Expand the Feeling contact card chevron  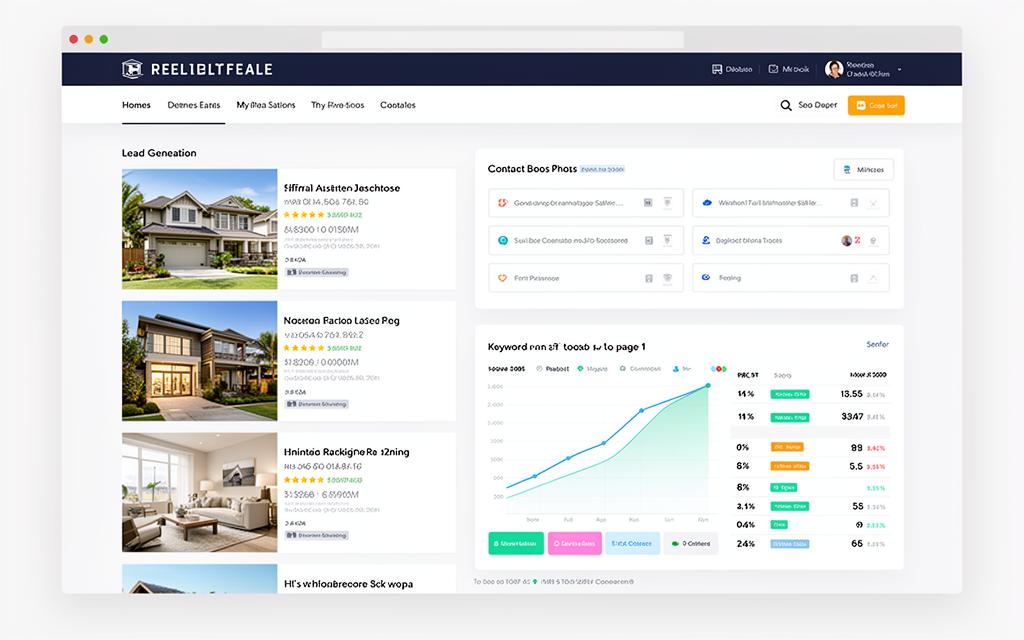click(x=872, y=277)
